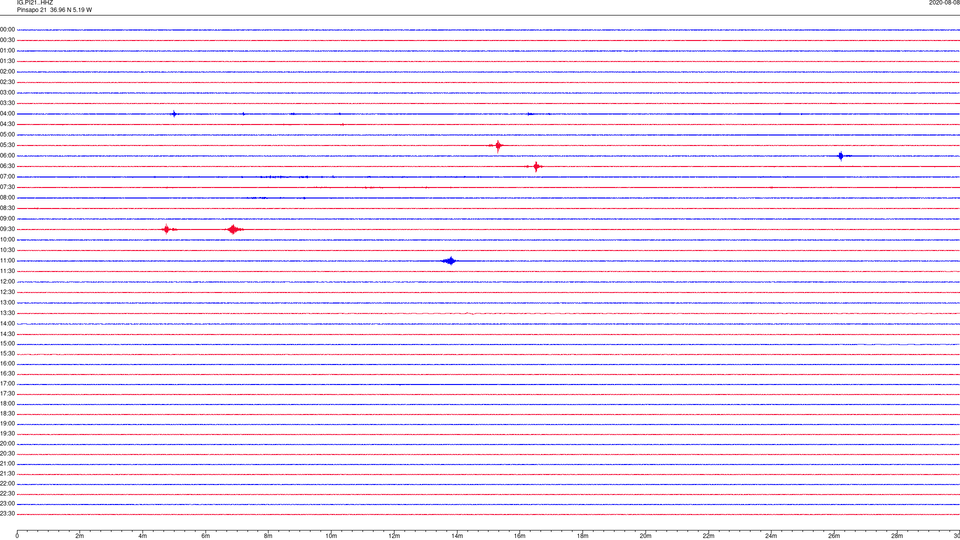Image resolution: width=960 pixels, height=540 pixels.
Task: Select the 13:30 time label
Action: point(7,313)
